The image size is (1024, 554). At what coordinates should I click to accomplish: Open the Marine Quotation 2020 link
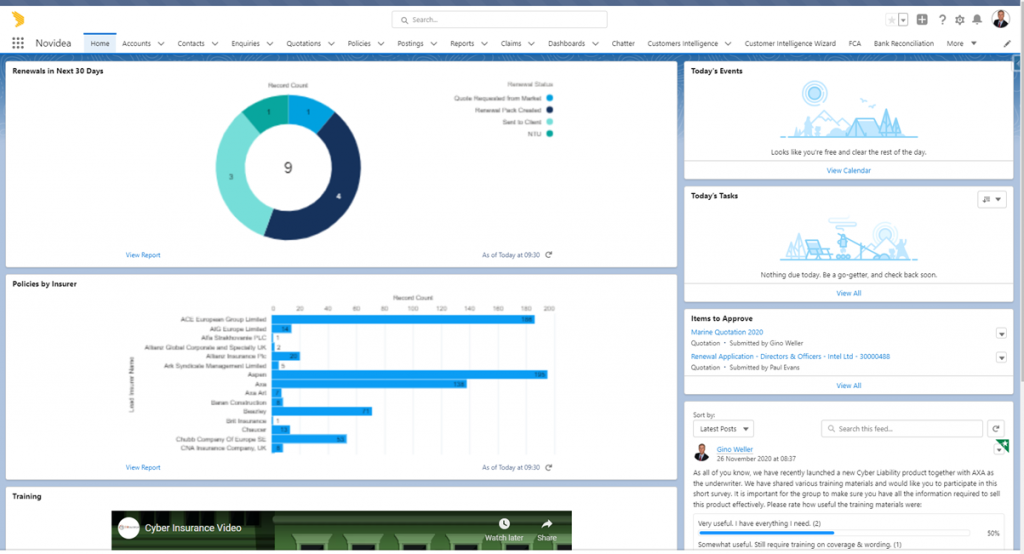727,332
